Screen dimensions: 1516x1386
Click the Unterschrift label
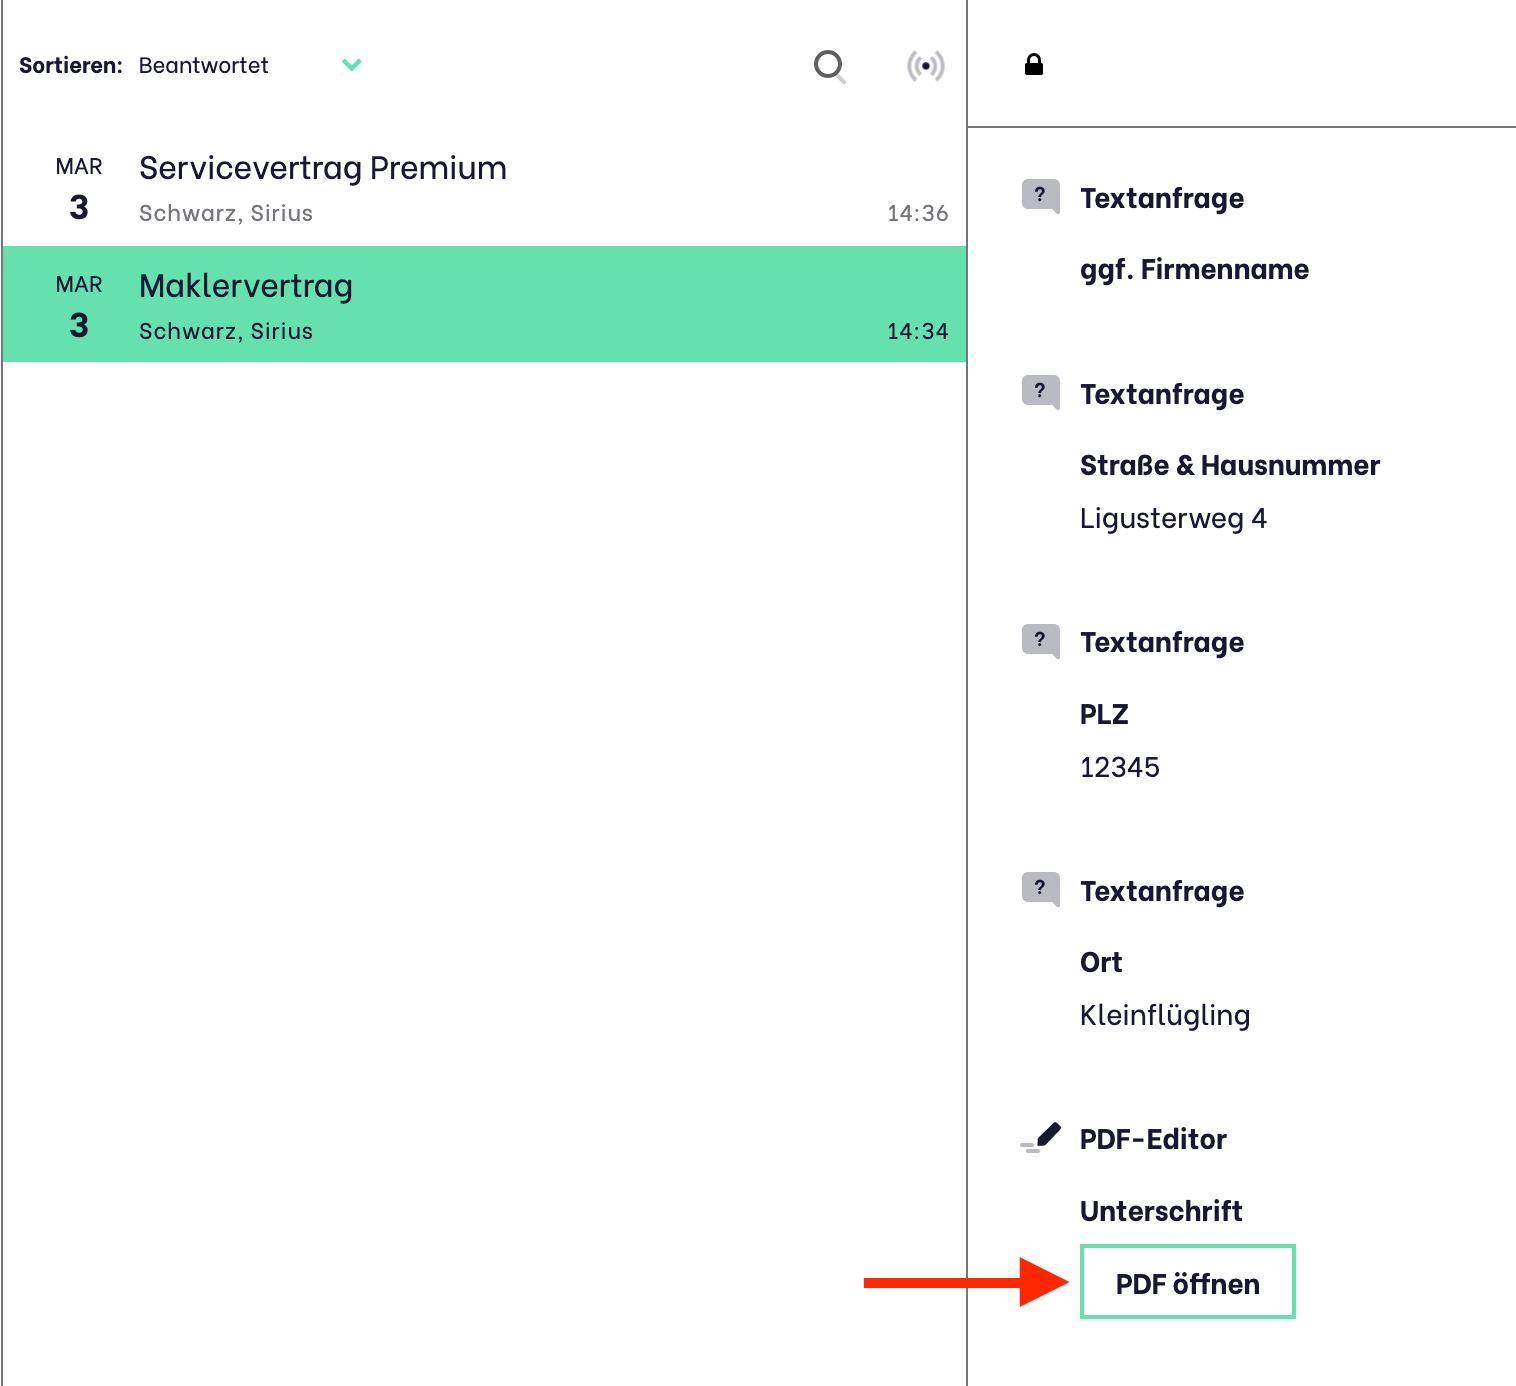tap(1161, 1211)
